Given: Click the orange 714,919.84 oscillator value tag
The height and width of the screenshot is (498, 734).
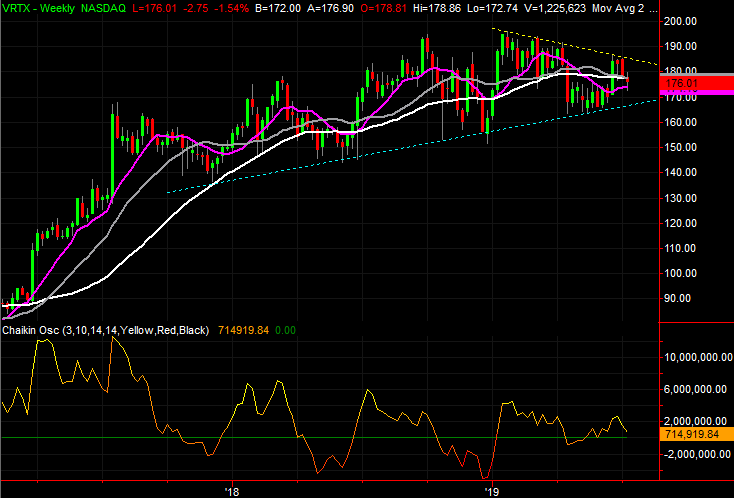Looking at the screenshot, I should coord(691,436).
